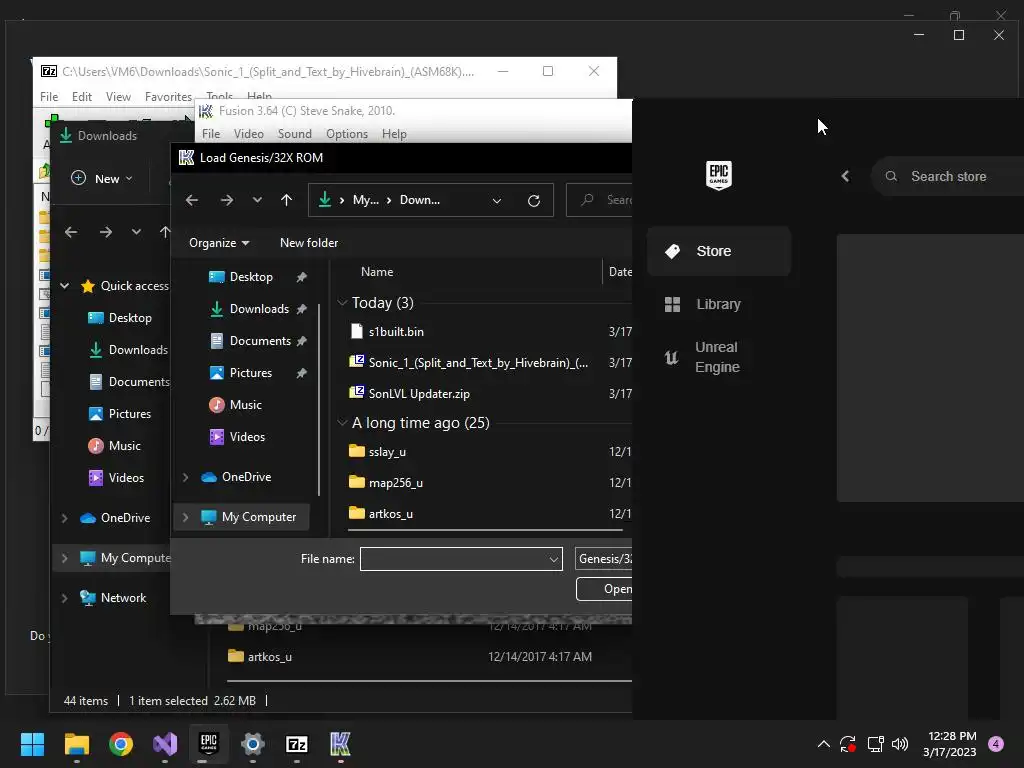Open the Library section in Epic launcher
This screenshot has height=768, width=1024.
718,304
